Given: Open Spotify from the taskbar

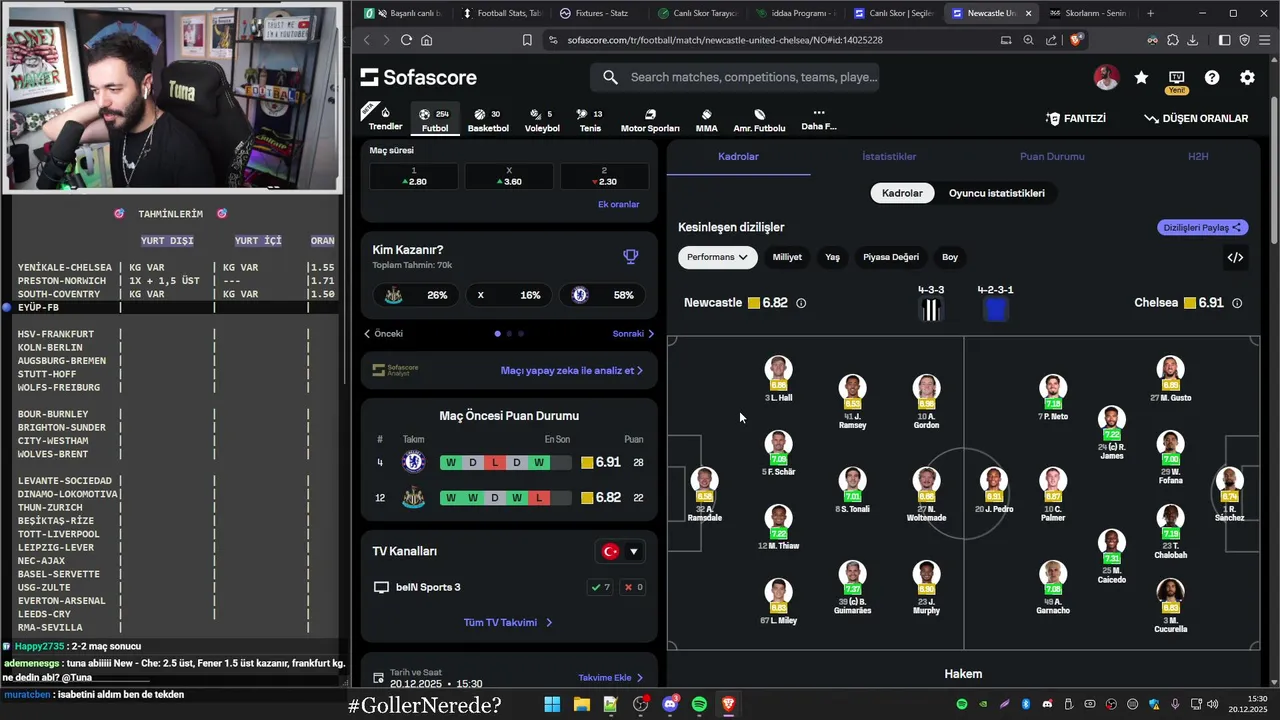Looking at the screenshot, I should click(x=699, y=704).
